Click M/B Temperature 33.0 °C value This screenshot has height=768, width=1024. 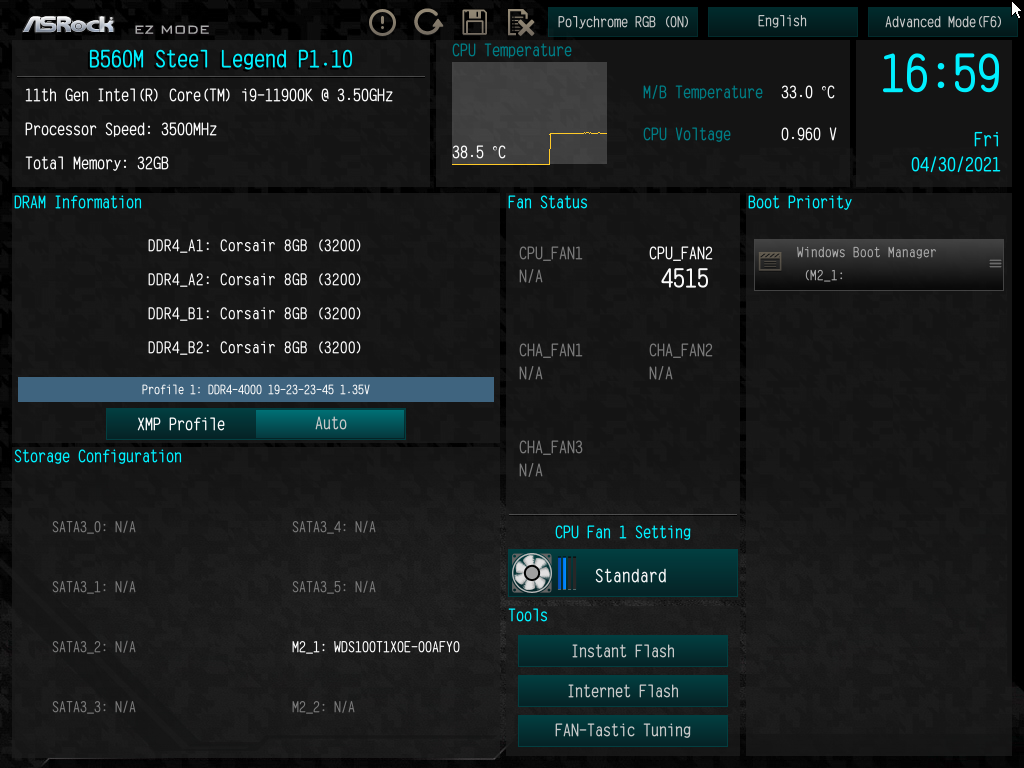point(808,93)
